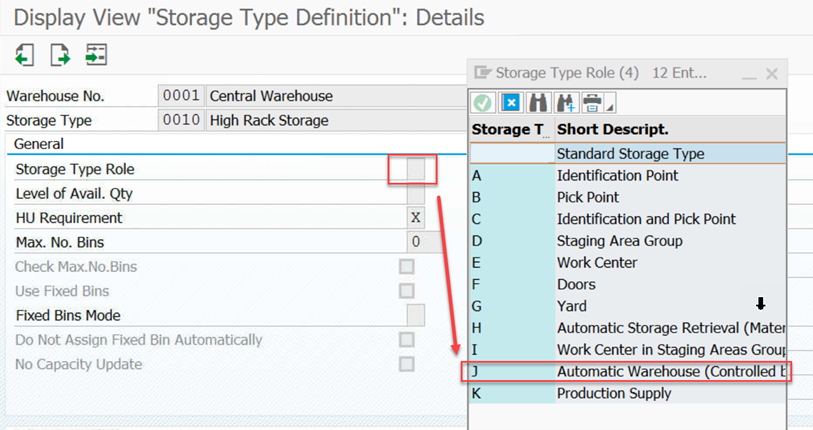Select Work Center in Staging Areas entry
813x430 pixels.
pos(628,350)
